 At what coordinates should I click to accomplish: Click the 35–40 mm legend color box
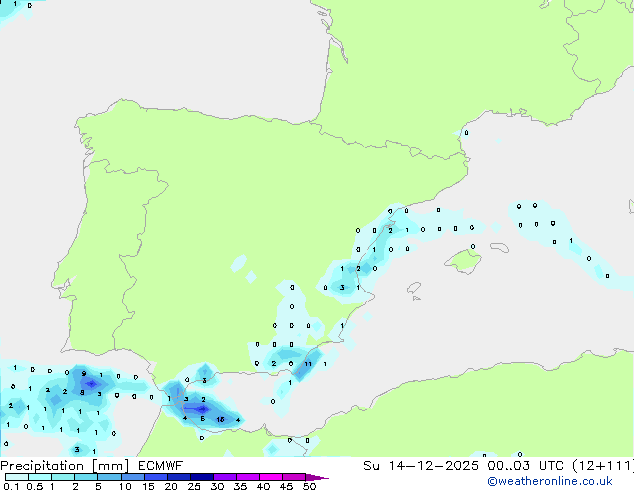(x=247, y=477)
